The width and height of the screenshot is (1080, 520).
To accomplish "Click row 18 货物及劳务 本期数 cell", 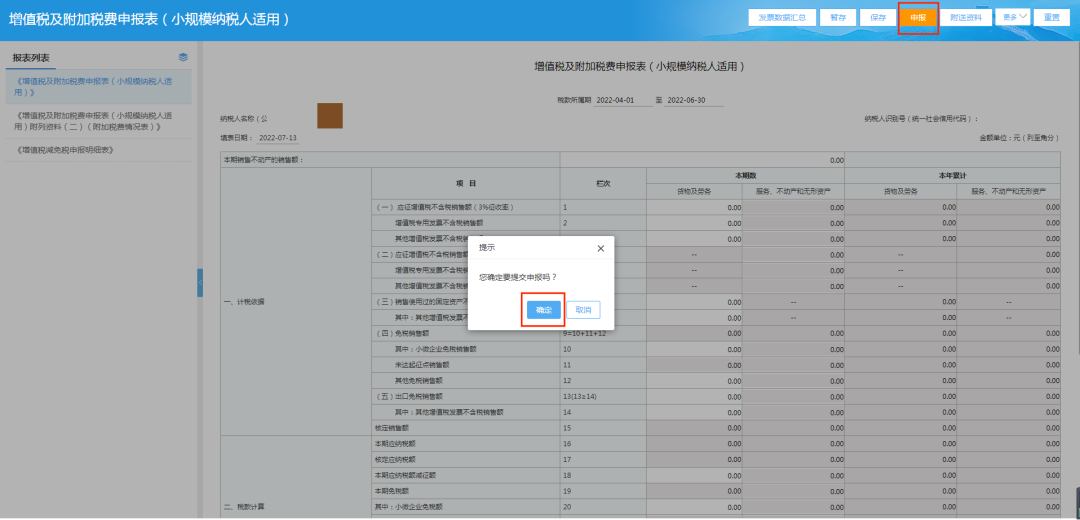I will click(x=694, y=475).
